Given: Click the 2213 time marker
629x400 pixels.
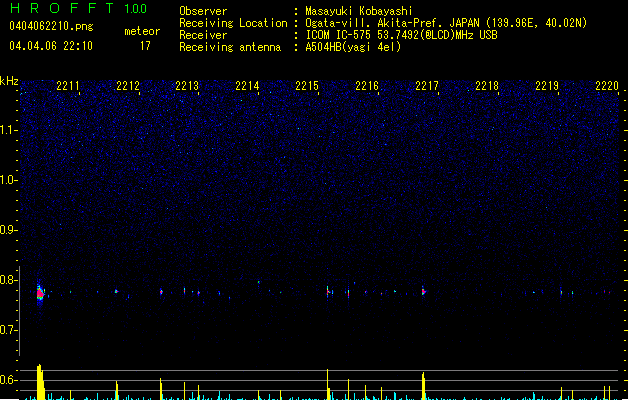Looking at the screenshot, I should tap(187, 86).
